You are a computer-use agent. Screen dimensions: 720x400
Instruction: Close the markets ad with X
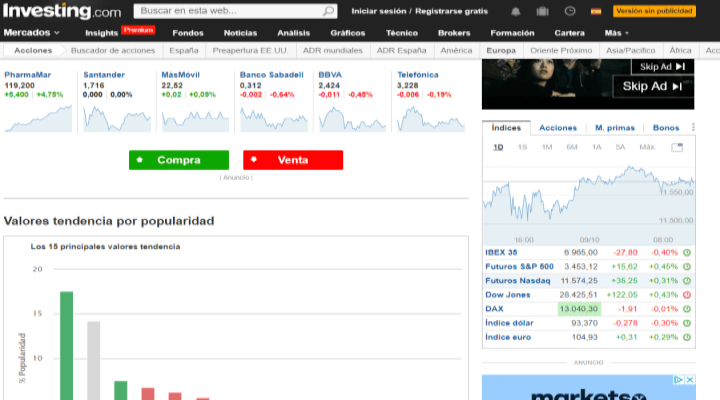tap(690, 380)
